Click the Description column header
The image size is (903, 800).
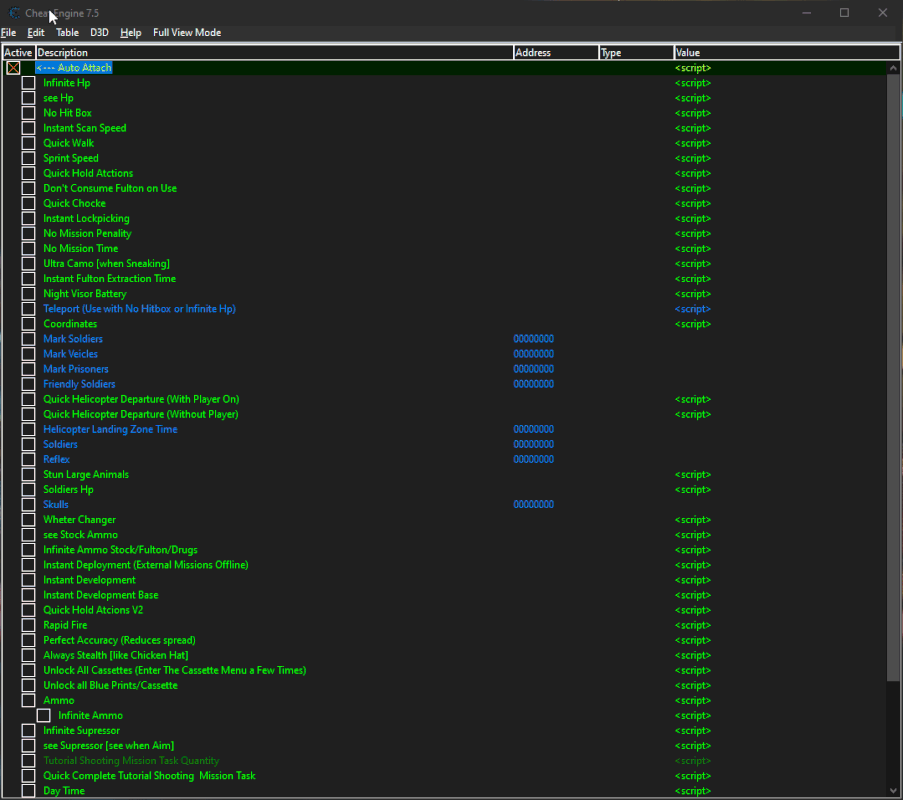click(x=274, y=52)
